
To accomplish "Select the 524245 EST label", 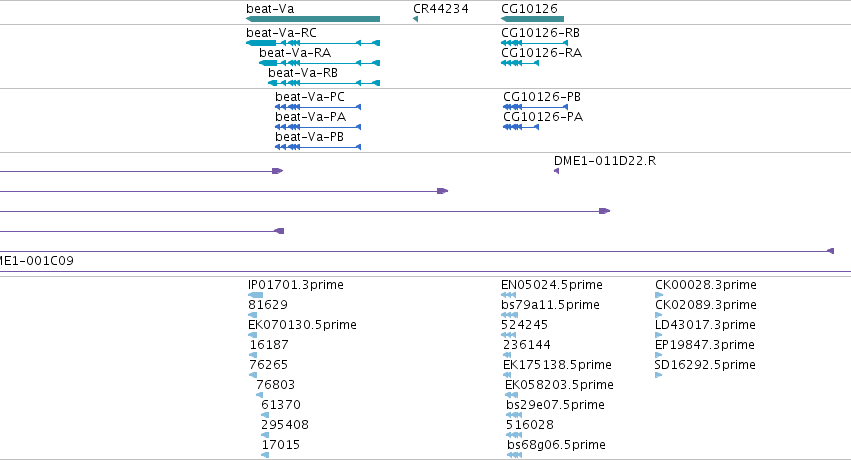I will [524, 325].
